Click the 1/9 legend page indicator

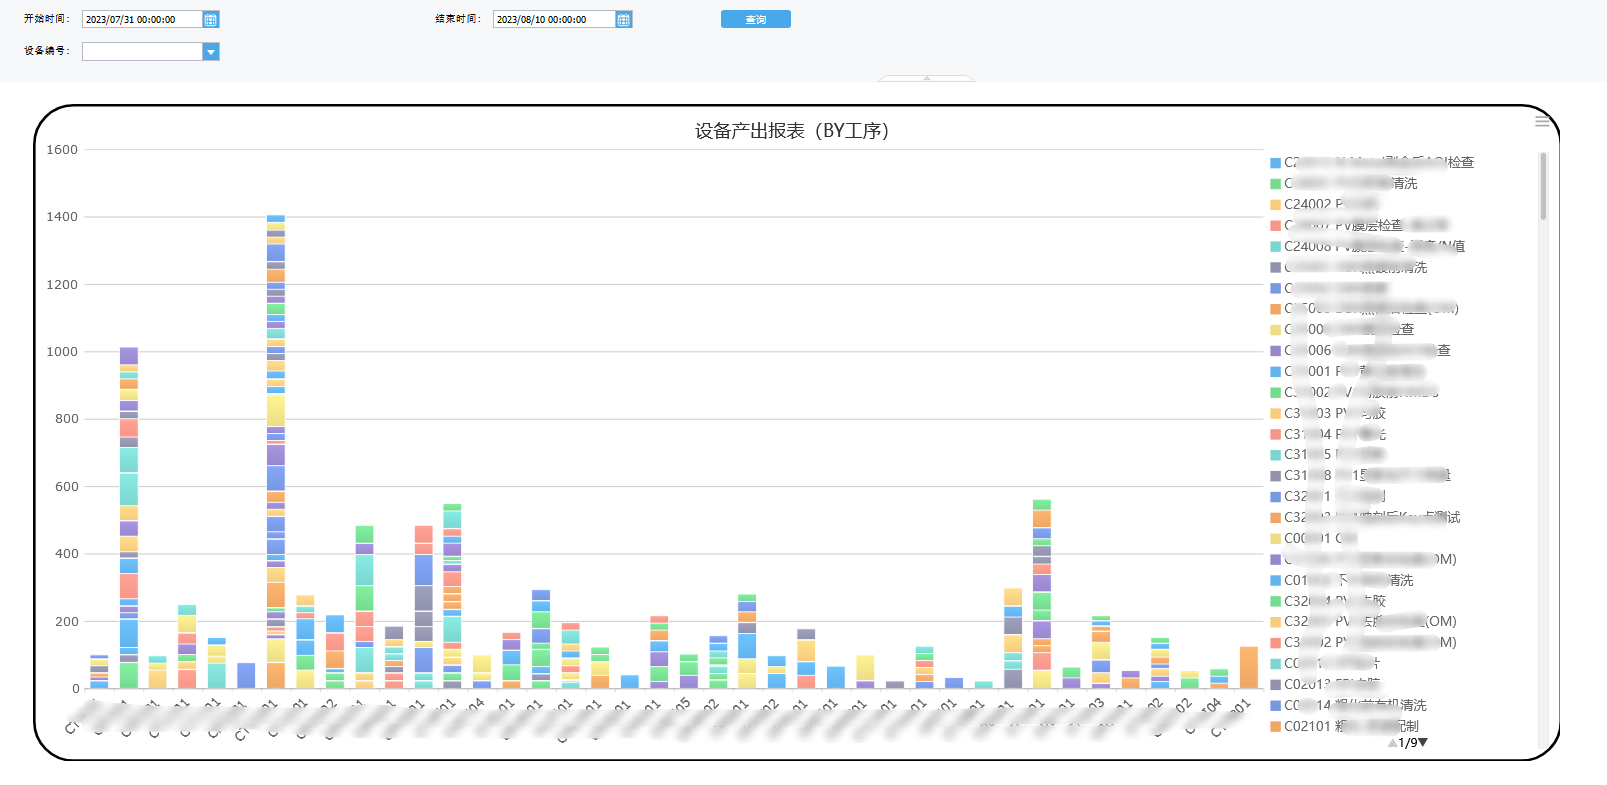[x=1408, y=743]
